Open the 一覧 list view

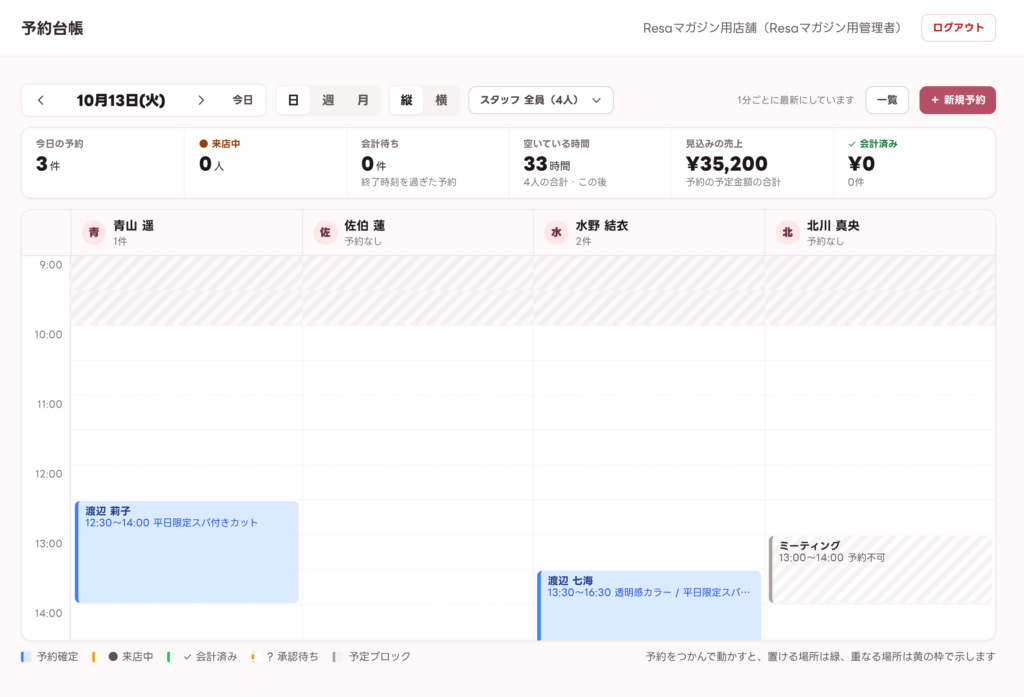tap(887, 100)
